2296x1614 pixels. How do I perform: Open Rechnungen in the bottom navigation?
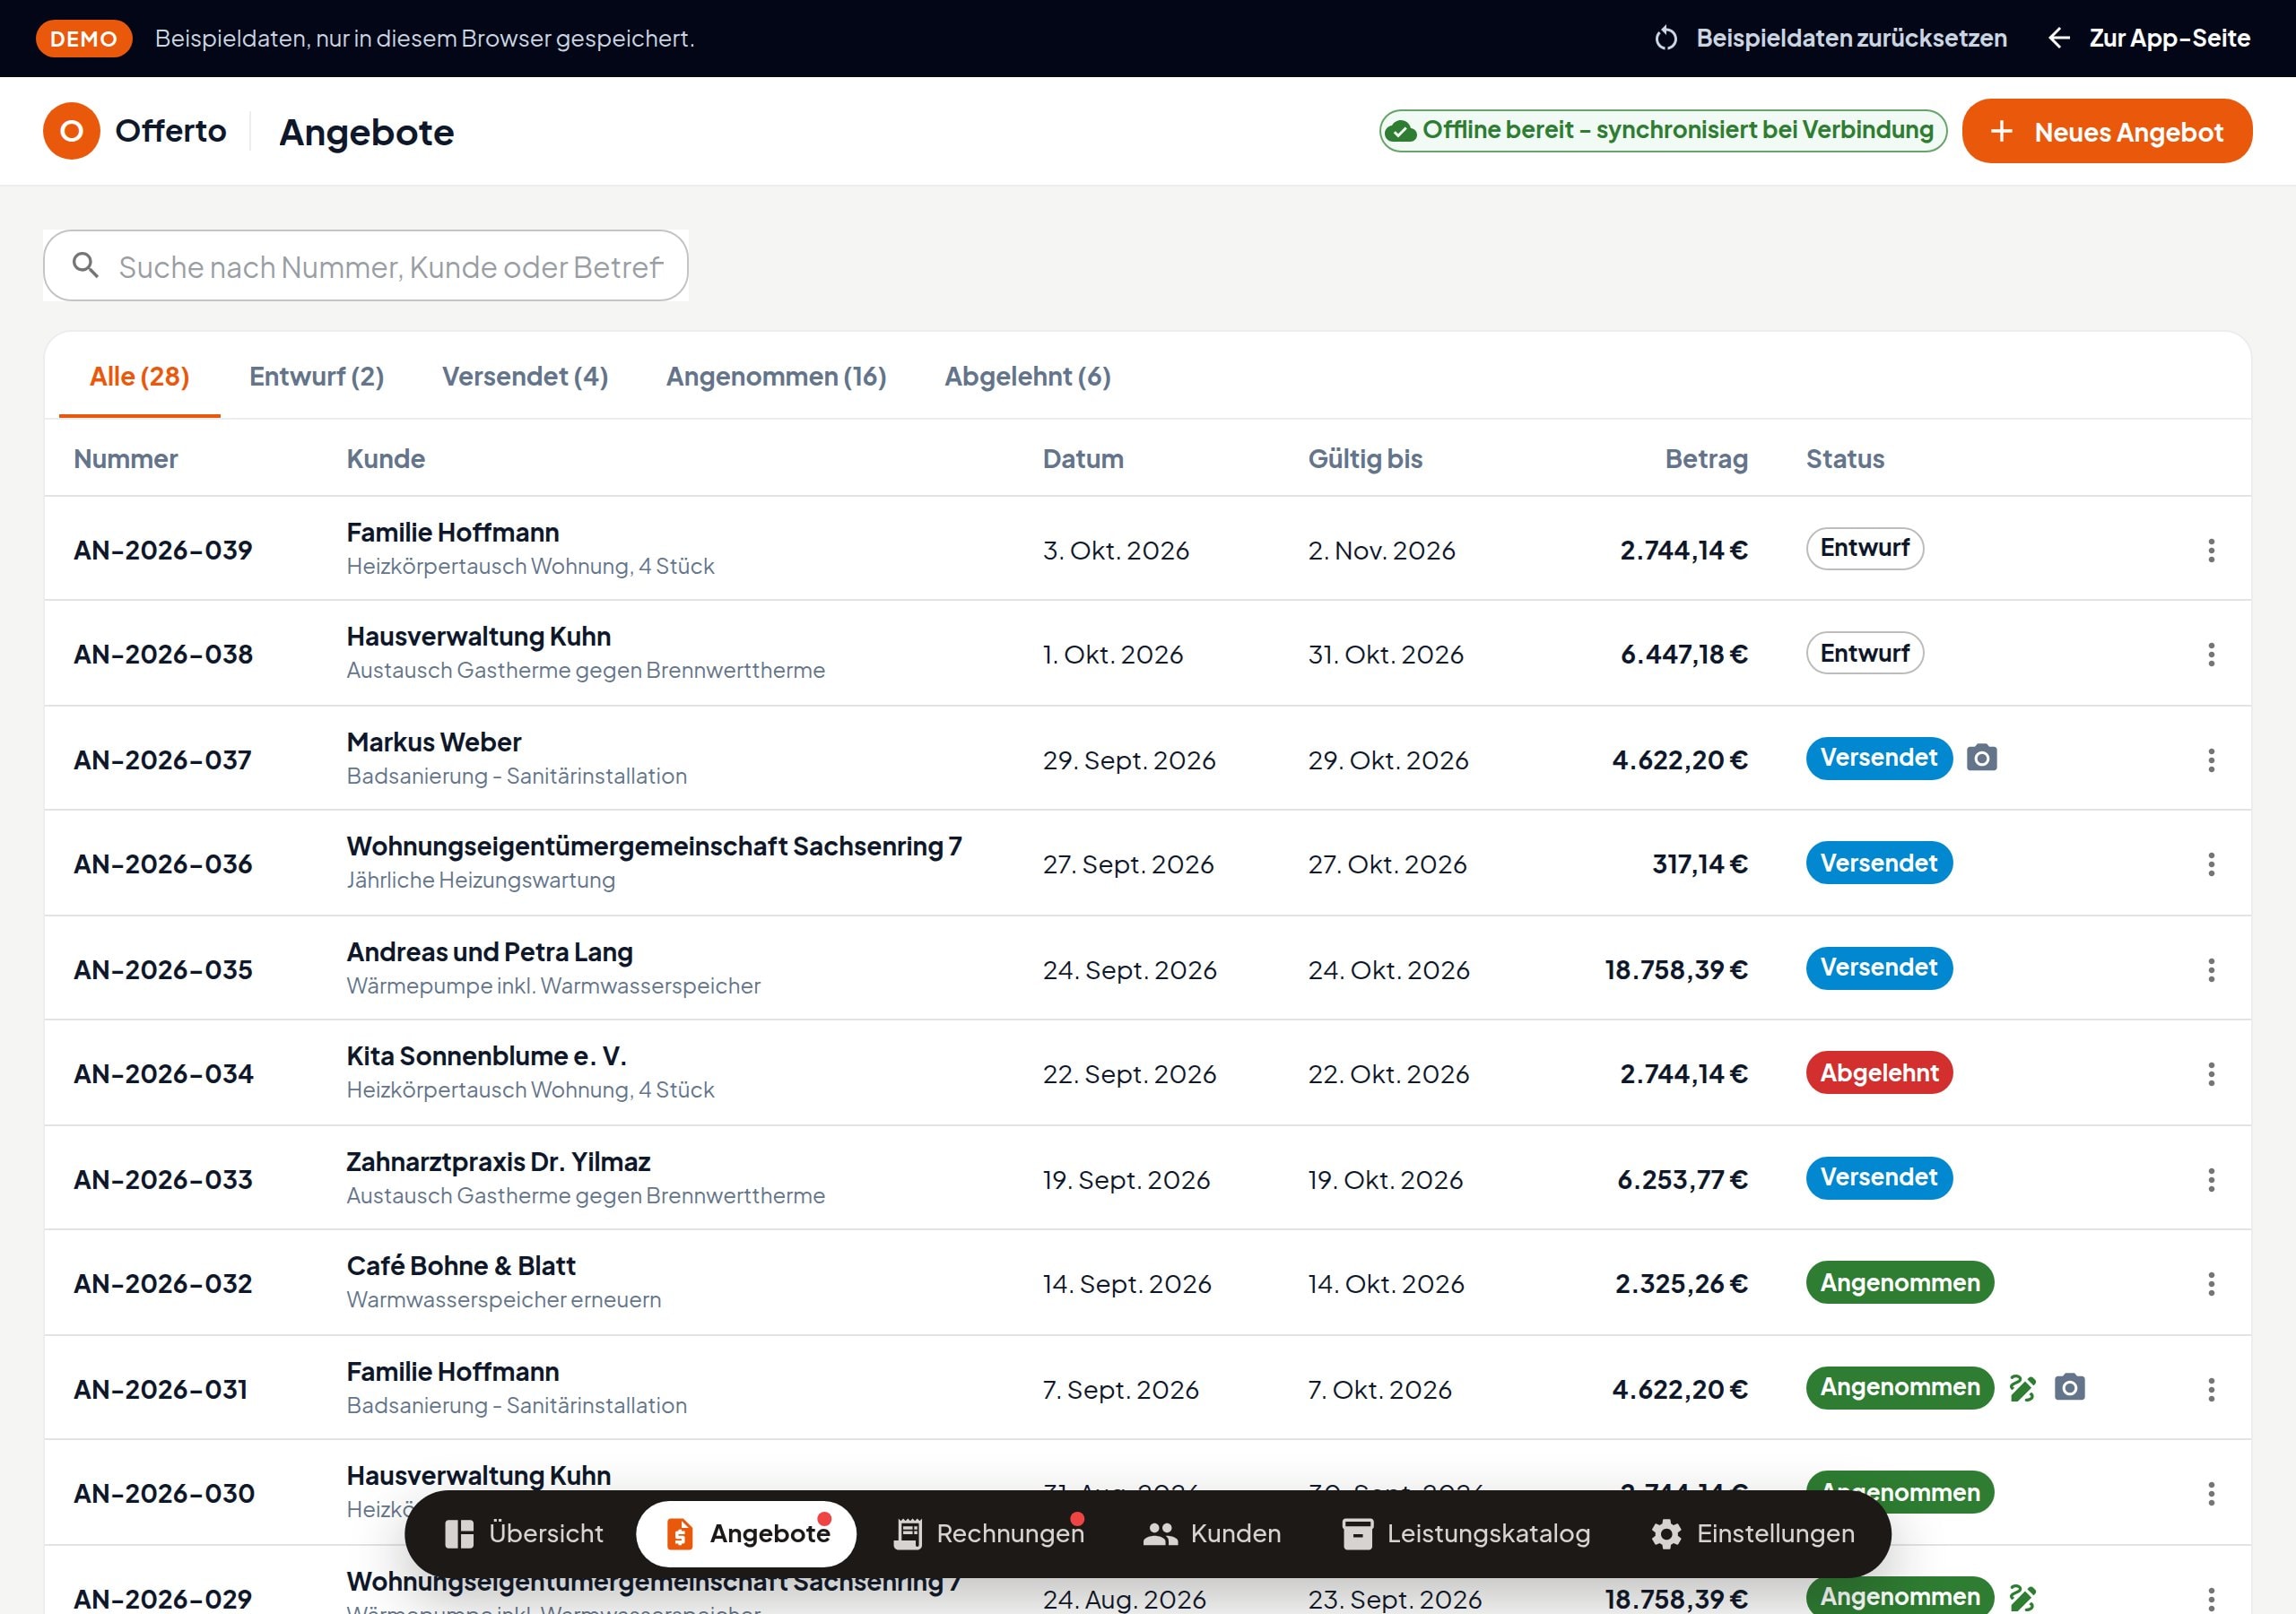point(989,1533)
